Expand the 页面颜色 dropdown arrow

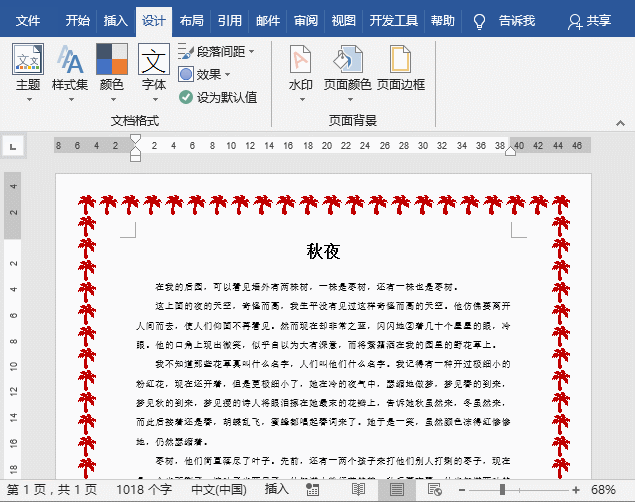click(350, 100)
